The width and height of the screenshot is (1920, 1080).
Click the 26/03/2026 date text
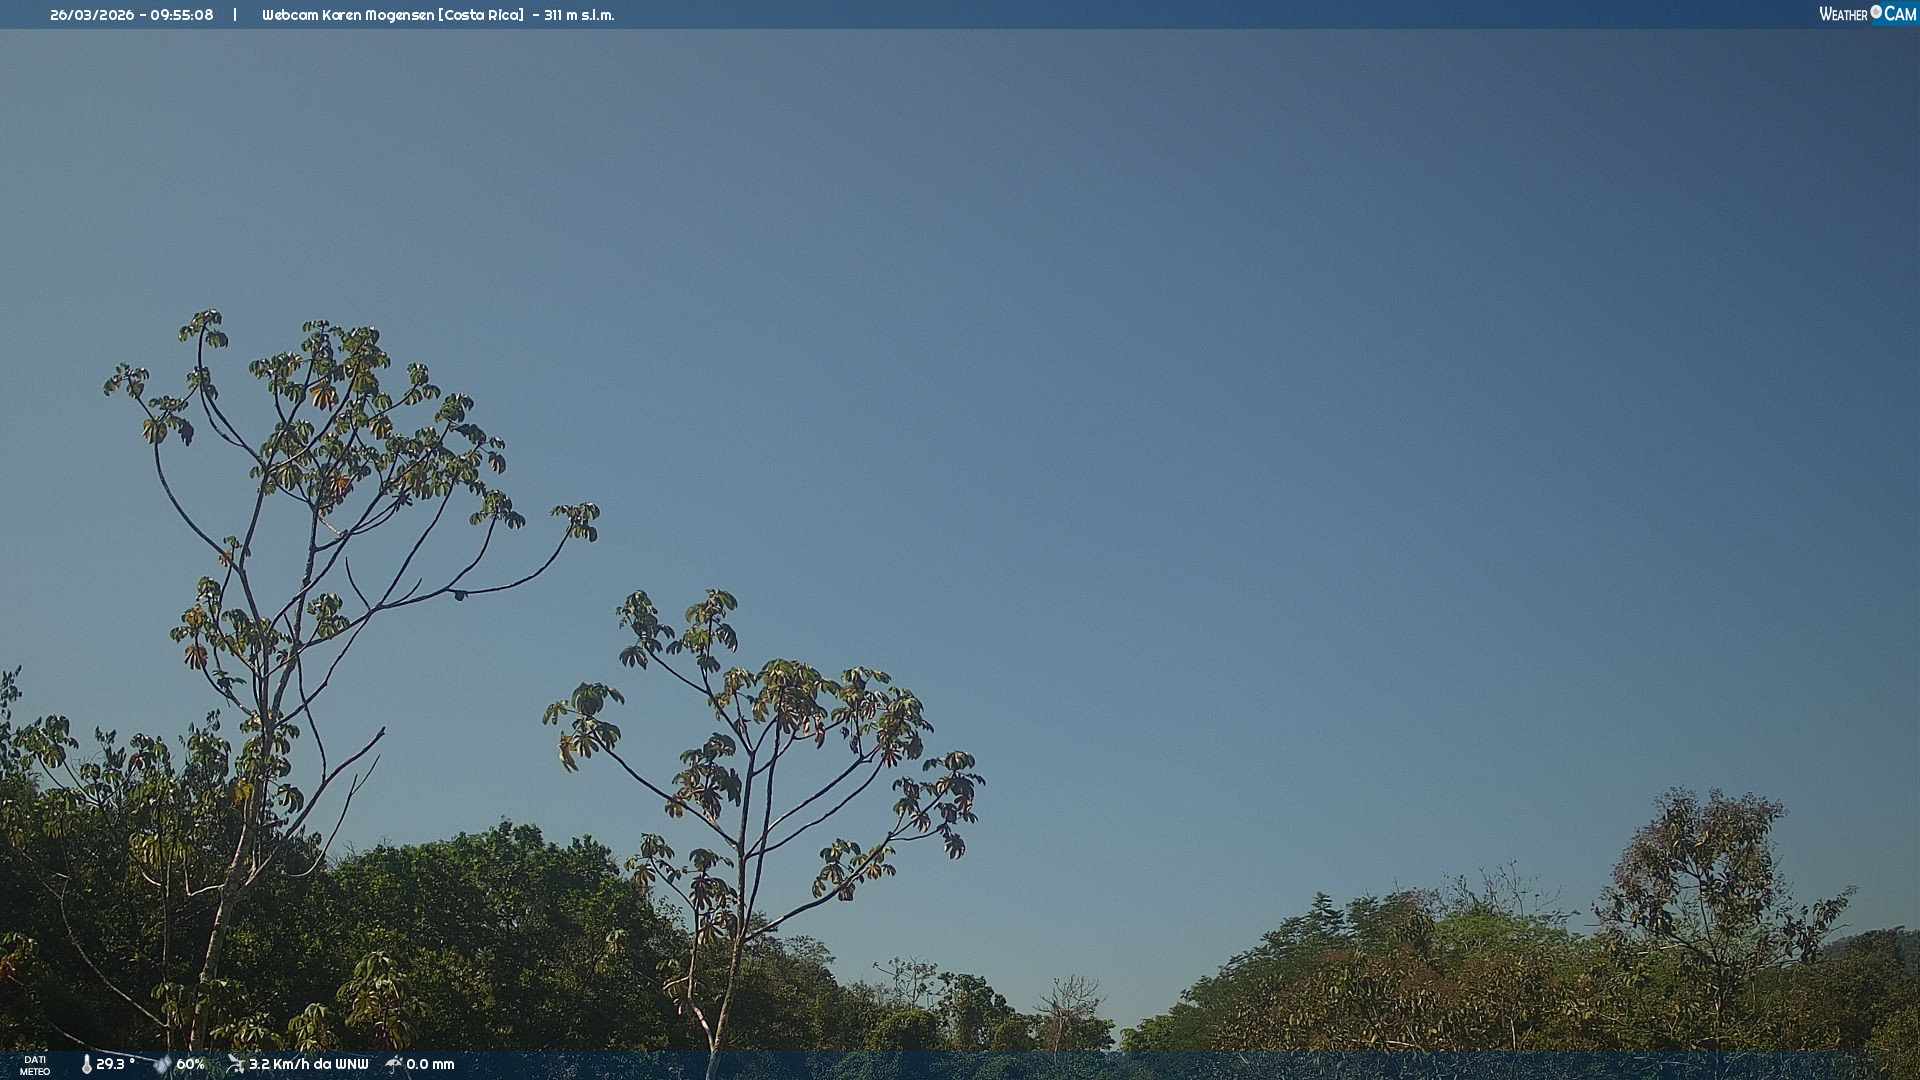92,15
